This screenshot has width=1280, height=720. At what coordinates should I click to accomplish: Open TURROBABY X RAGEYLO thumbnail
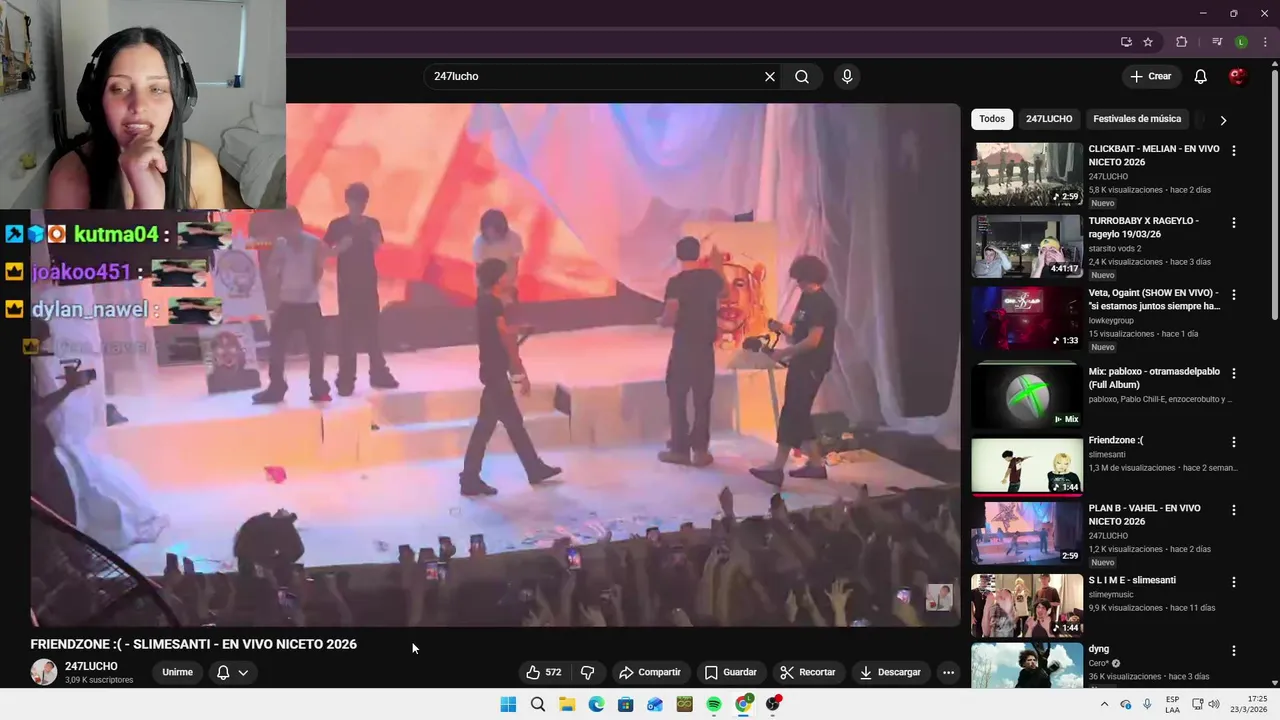(x=1027, y=246)
